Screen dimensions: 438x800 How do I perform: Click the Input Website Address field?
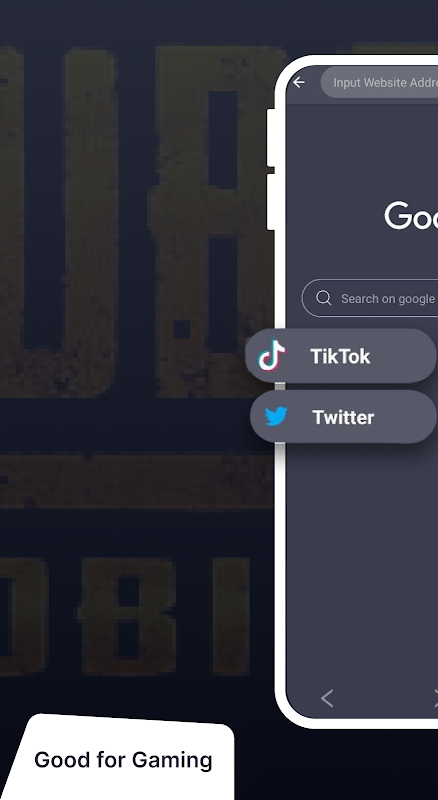(379, 82)
